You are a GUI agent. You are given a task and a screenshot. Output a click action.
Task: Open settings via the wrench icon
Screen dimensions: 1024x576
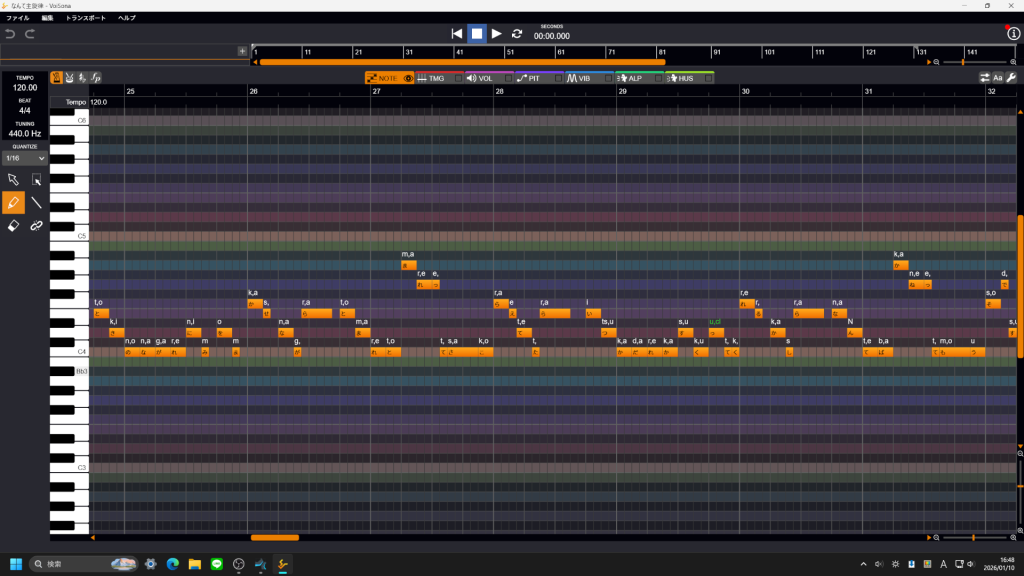point(1012,78)
